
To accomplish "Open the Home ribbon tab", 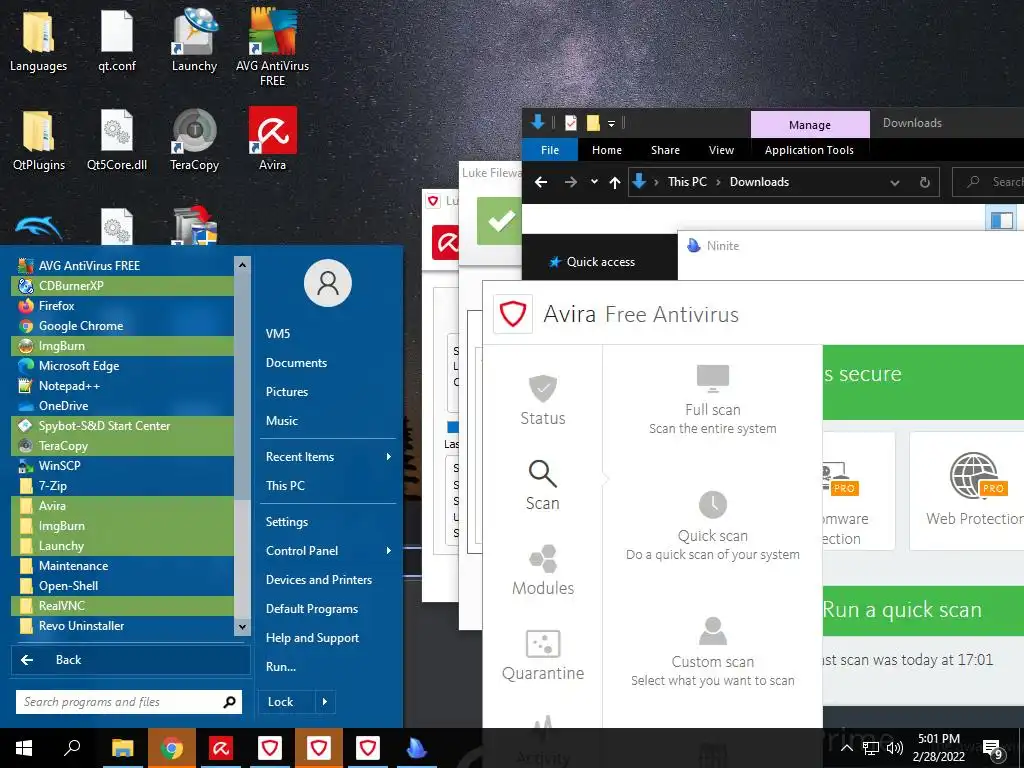I will [x=607, y=150].
